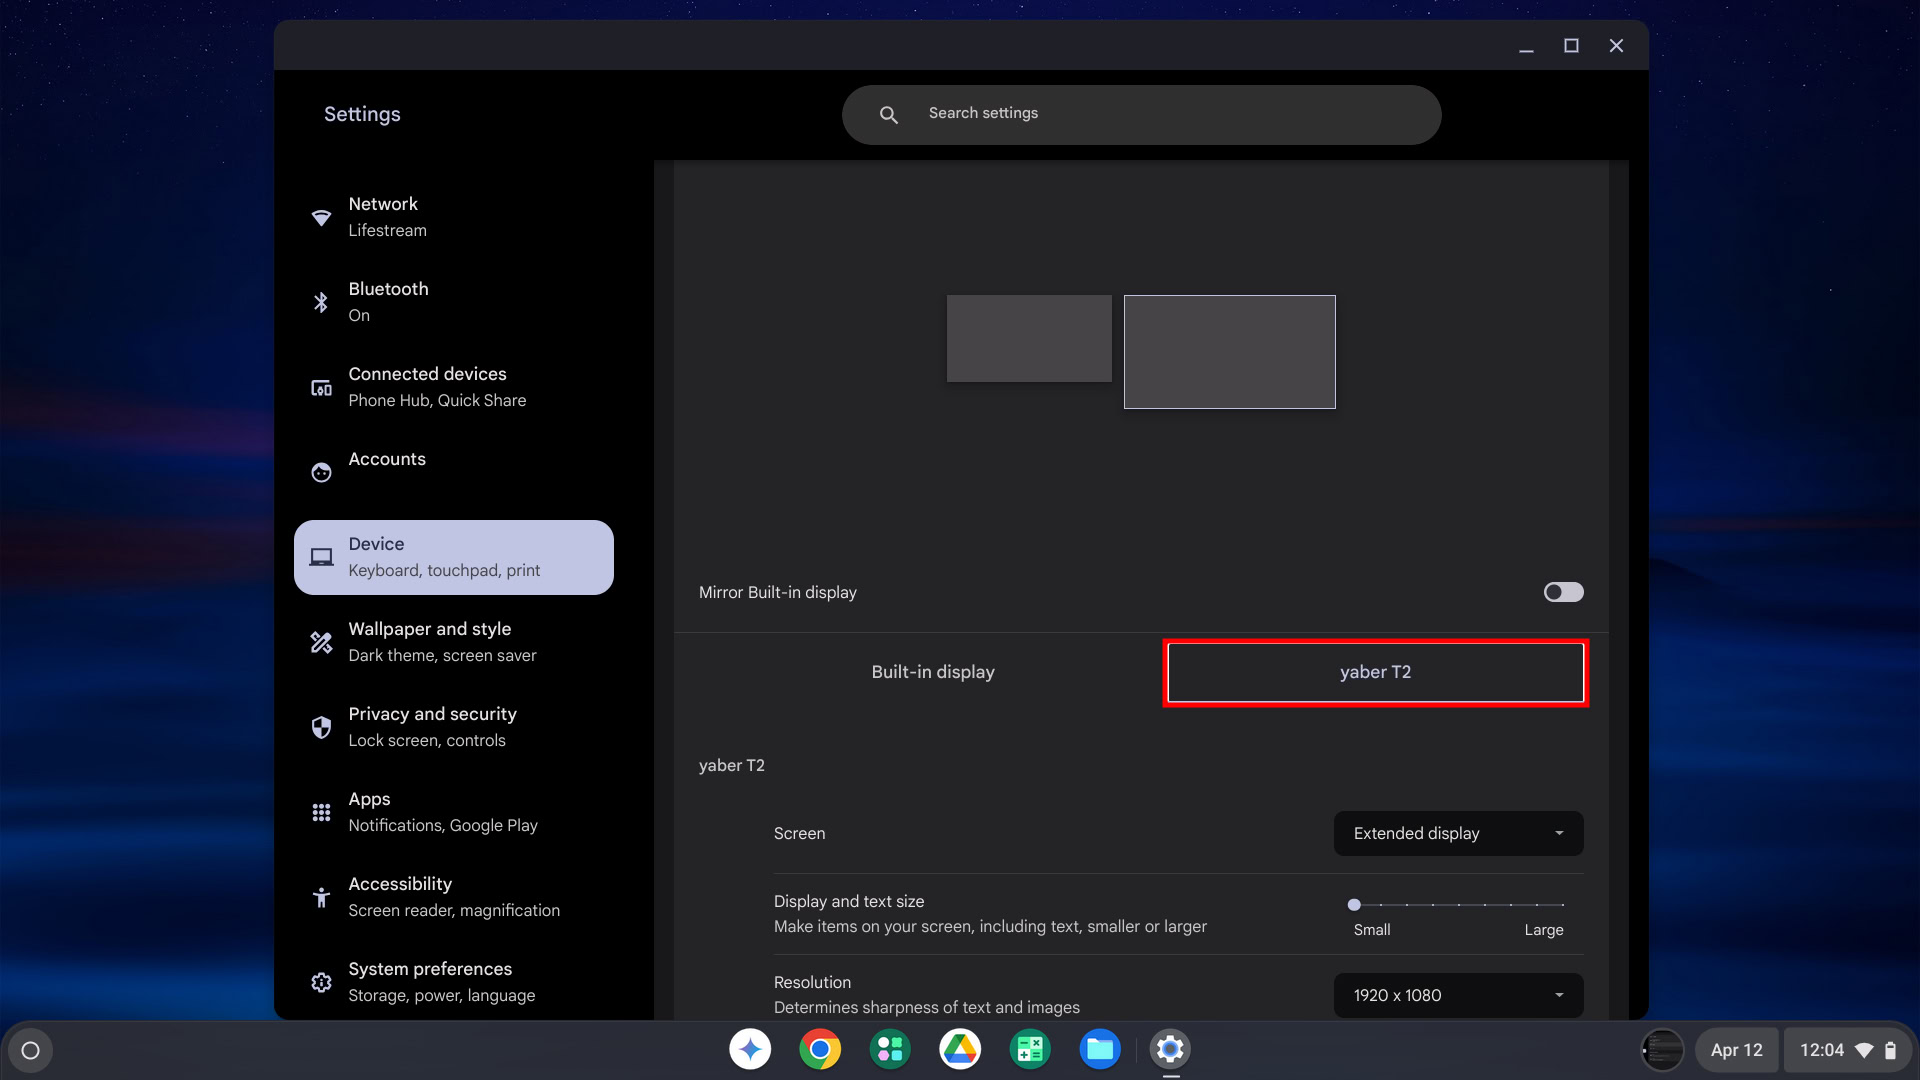Image resolution: width=1920 pixels, height=1080 pixels.
Task: Select the larger display rectangle in the layout
Action: click(x=1229, y=351)
